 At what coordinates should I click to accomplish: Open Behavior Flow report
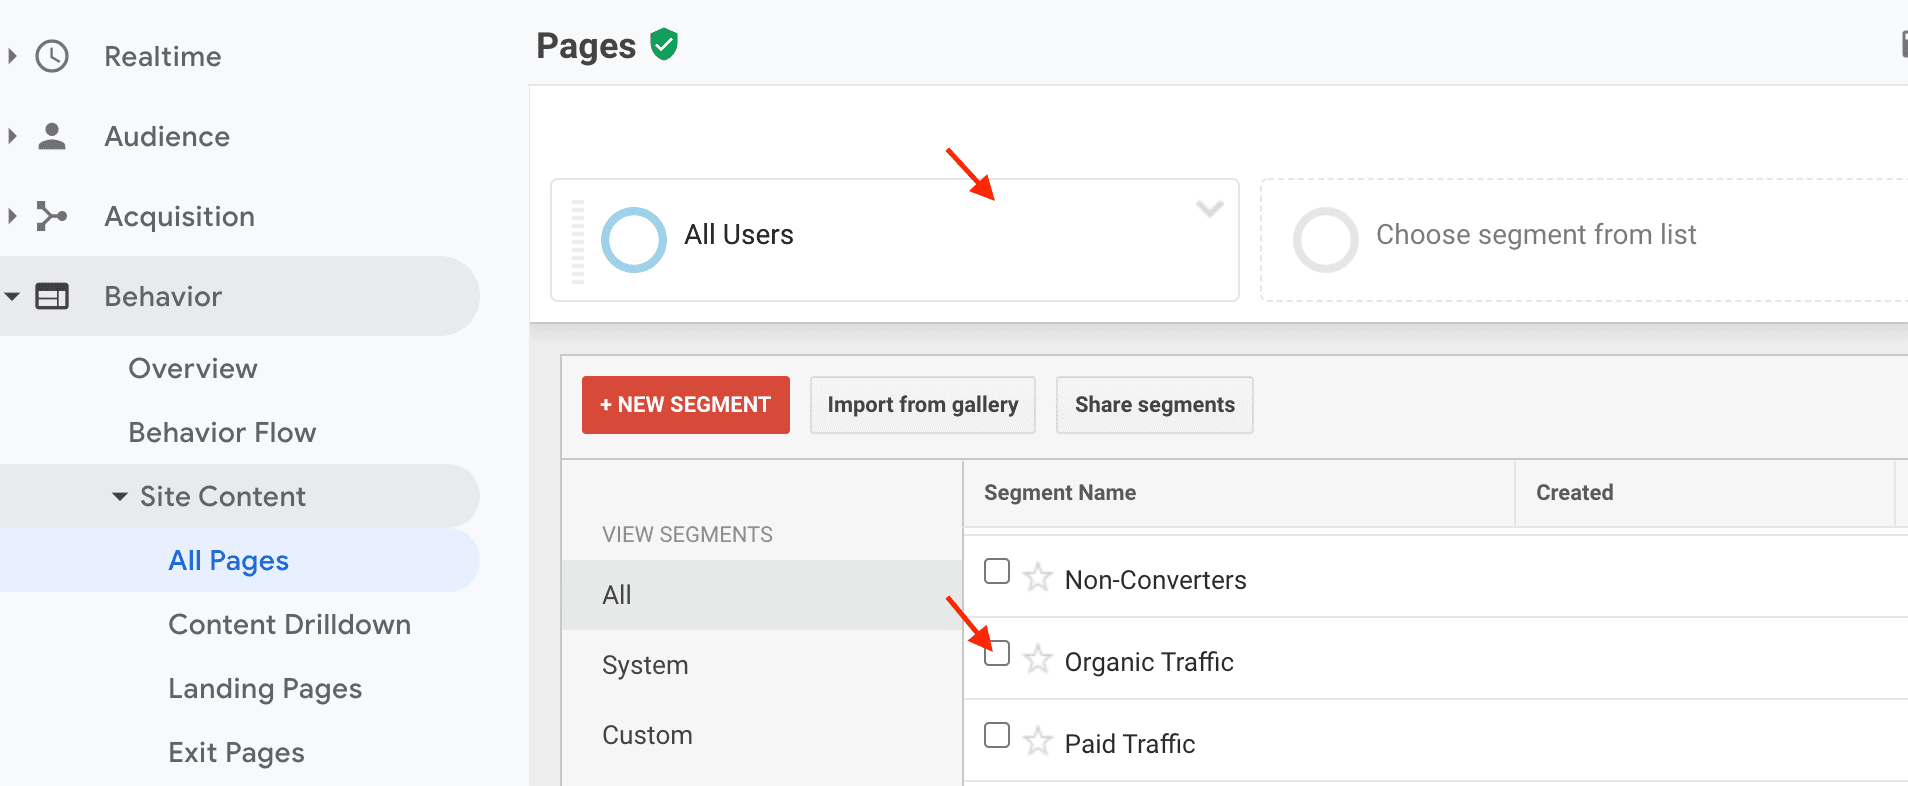(222, 432)
